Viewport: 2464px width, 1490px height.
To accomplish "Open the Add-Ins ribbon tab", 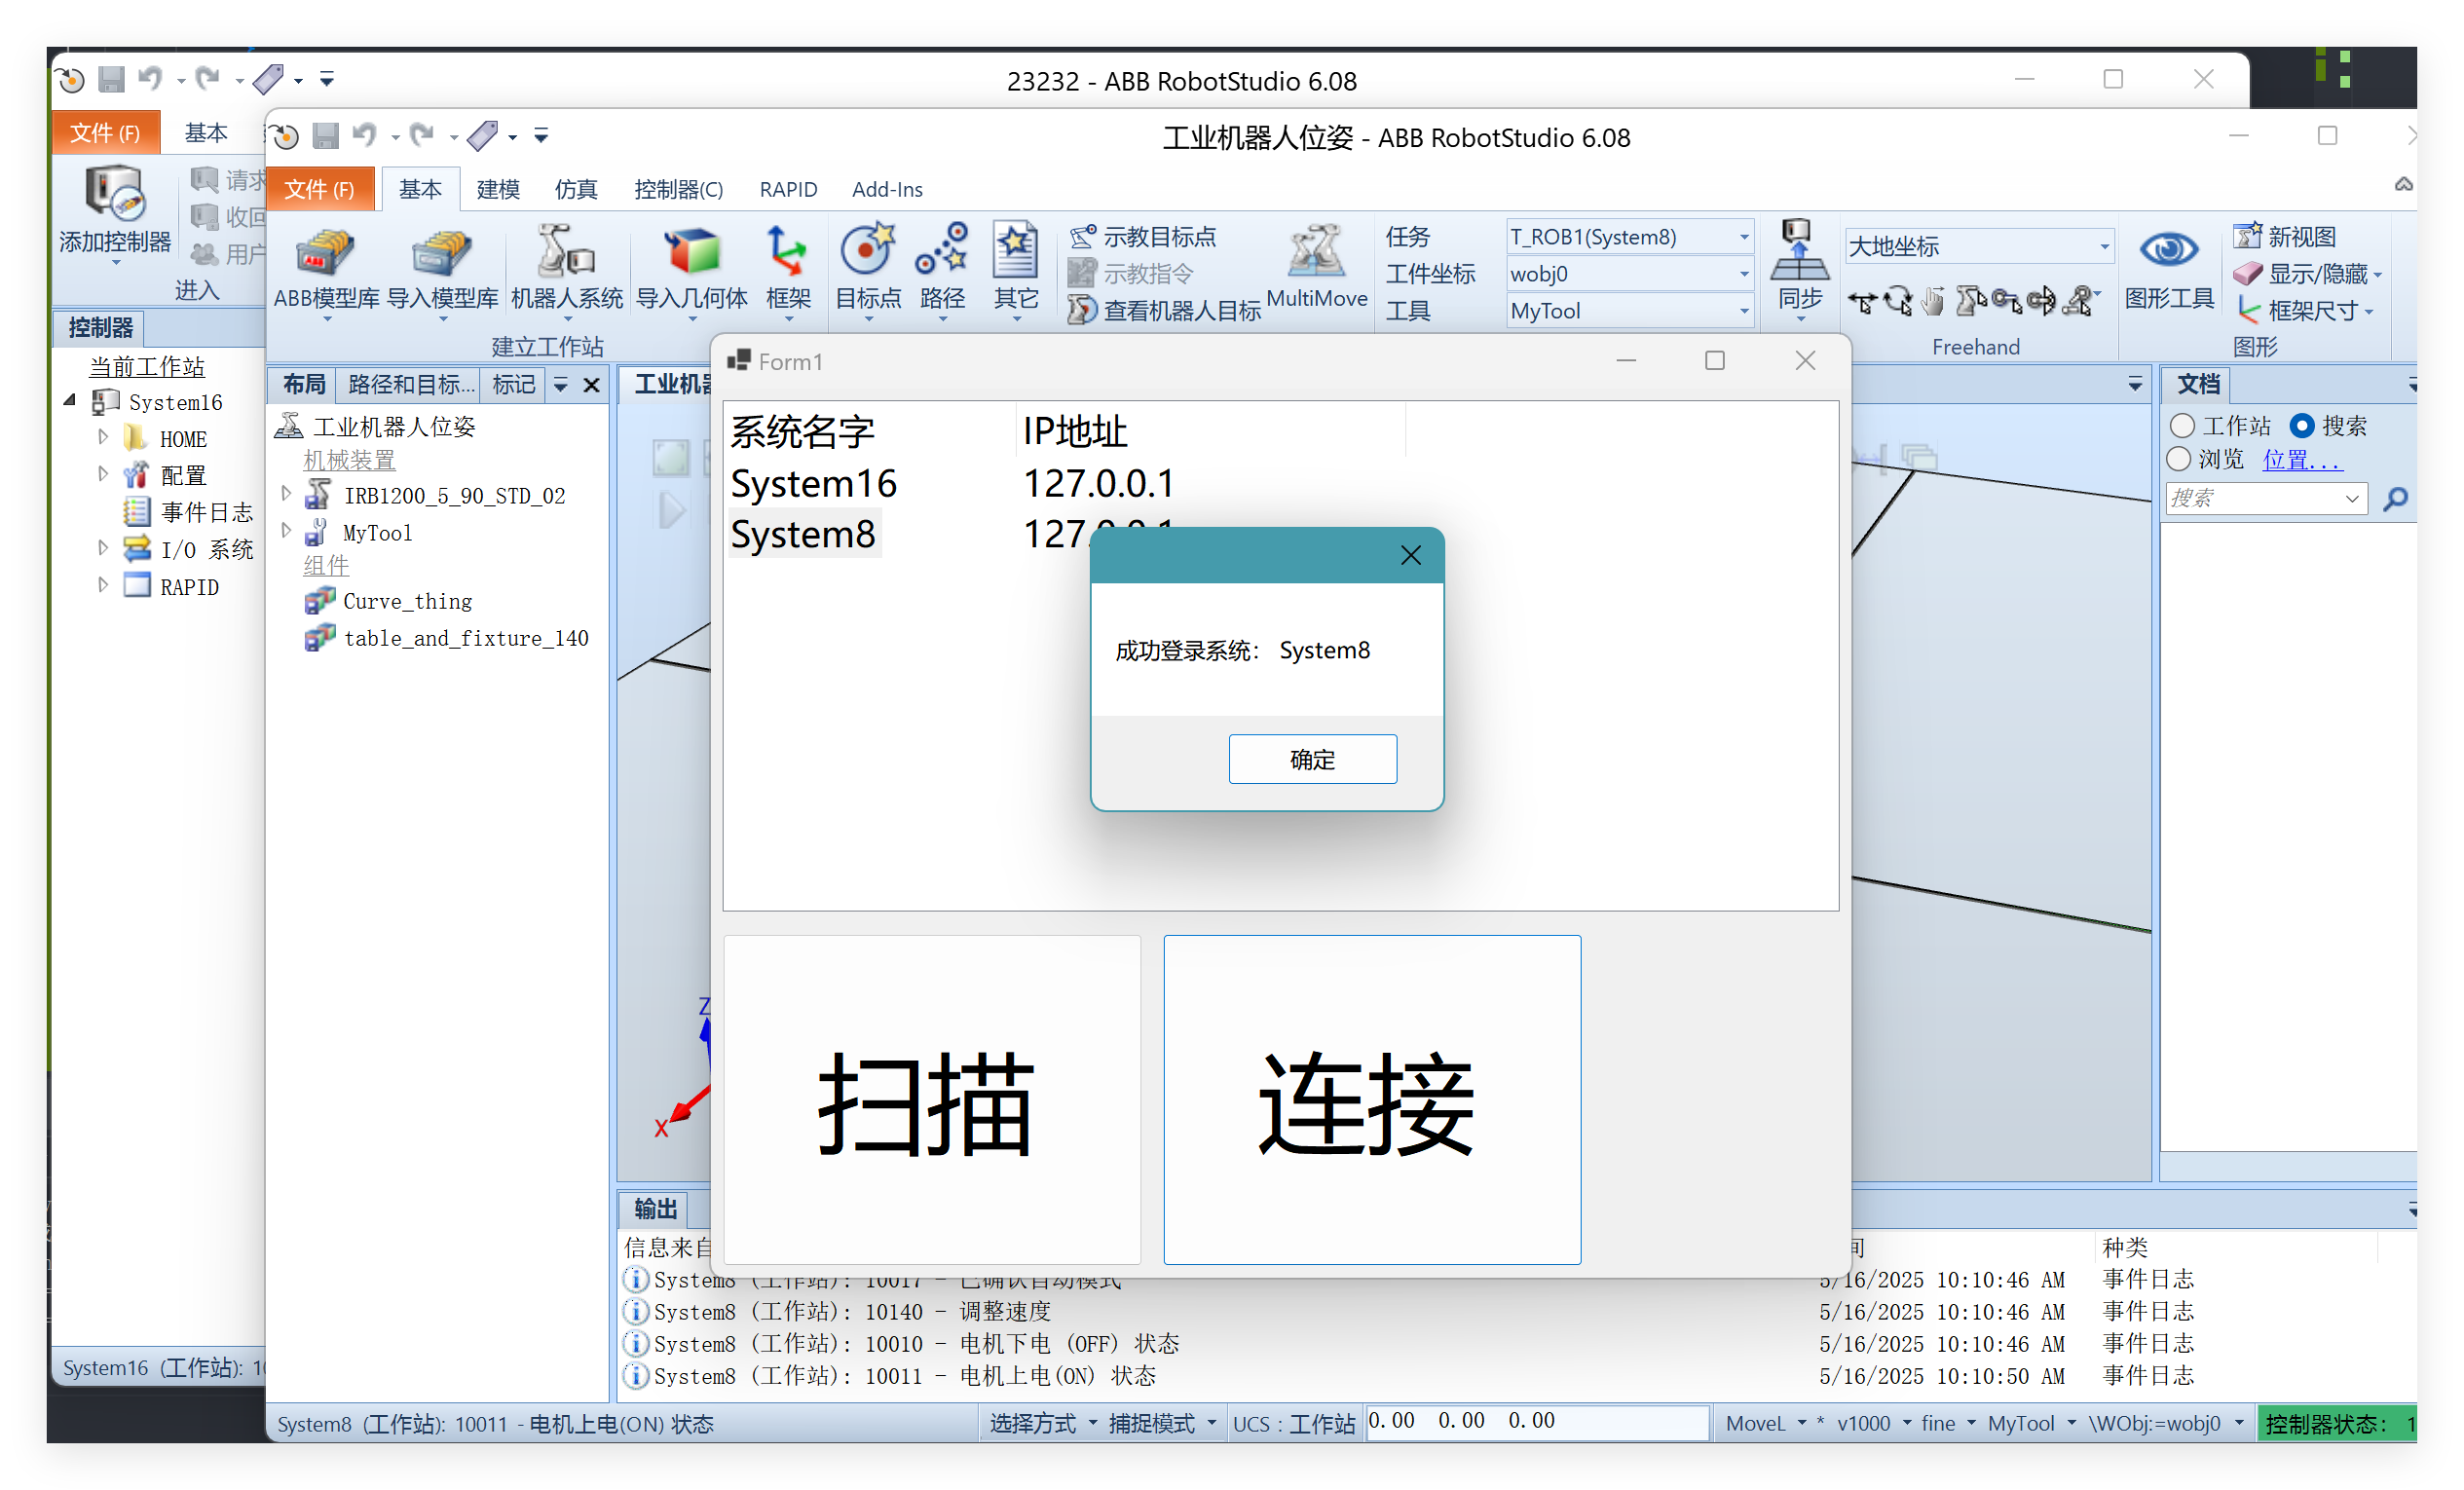I will point(887,189).
